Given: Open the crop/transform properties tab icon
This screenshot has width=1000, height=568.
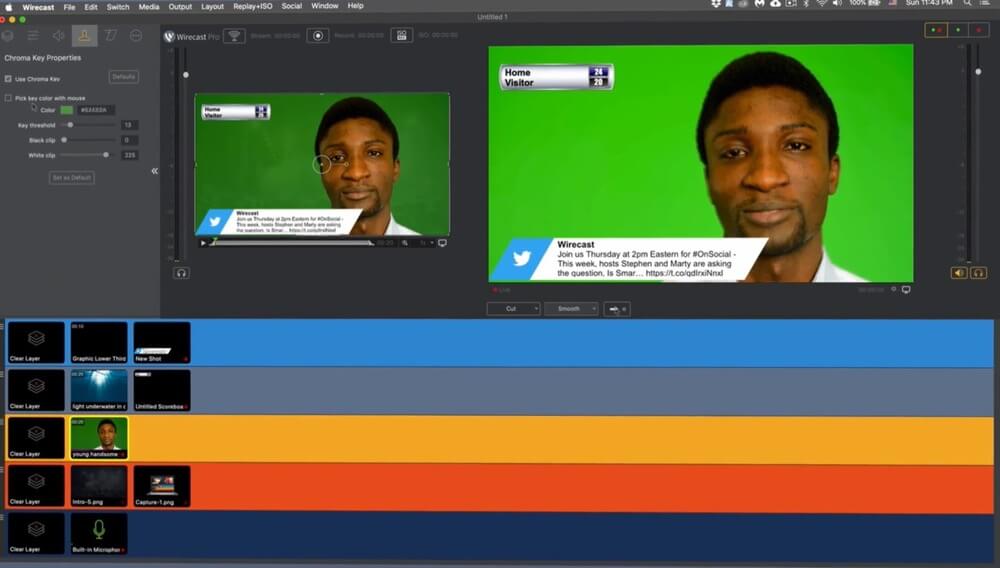Looking at the screenshot, I should [110, 36].
